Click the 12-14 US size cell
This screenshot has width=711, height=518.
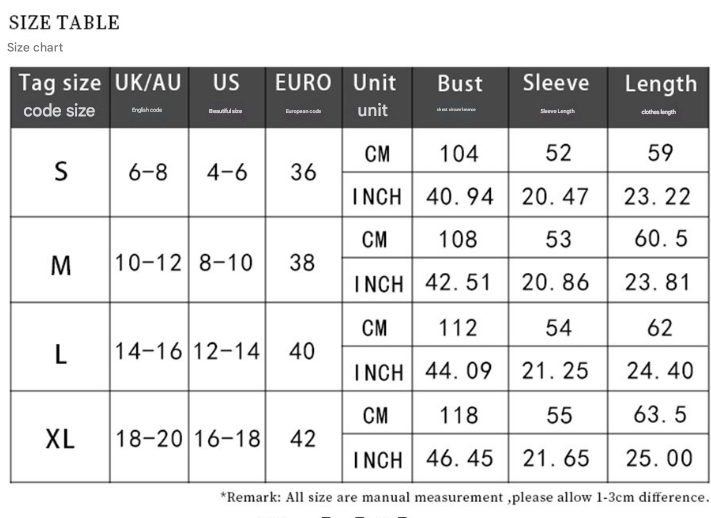coord(227,351)
